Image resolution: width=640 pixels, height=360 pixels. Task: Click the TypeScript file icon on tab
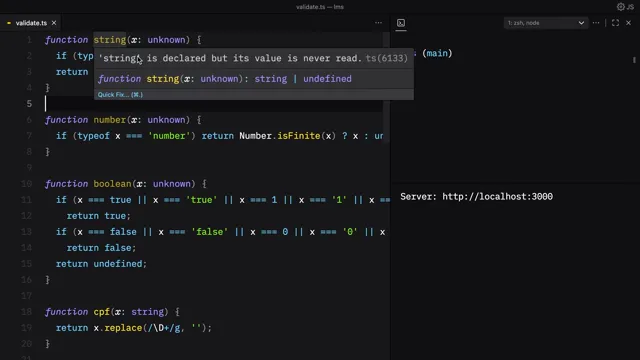9,23
